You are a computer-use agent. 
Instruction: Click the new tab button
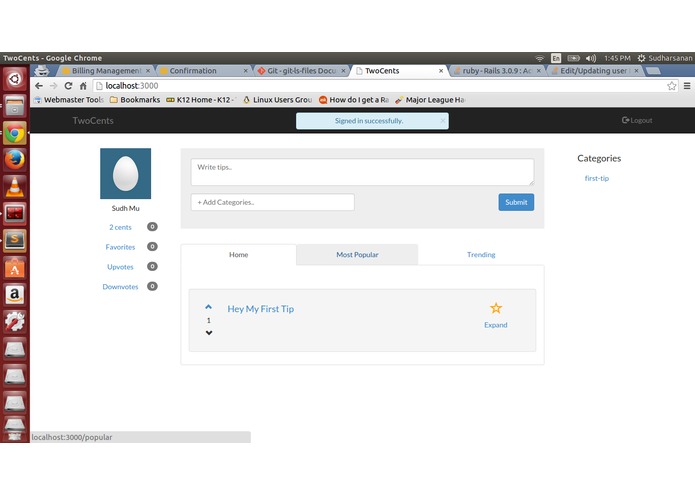(653, 71)
